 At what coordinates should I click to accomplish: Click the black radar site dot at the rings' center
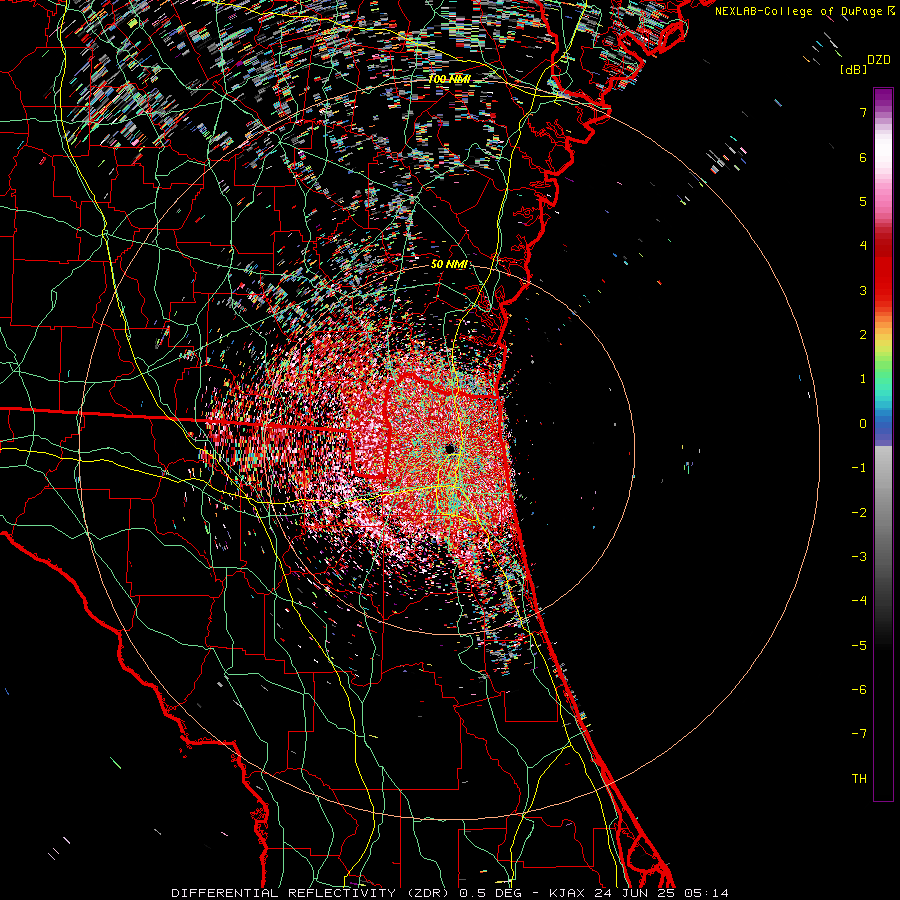click(x=450, y=449)
